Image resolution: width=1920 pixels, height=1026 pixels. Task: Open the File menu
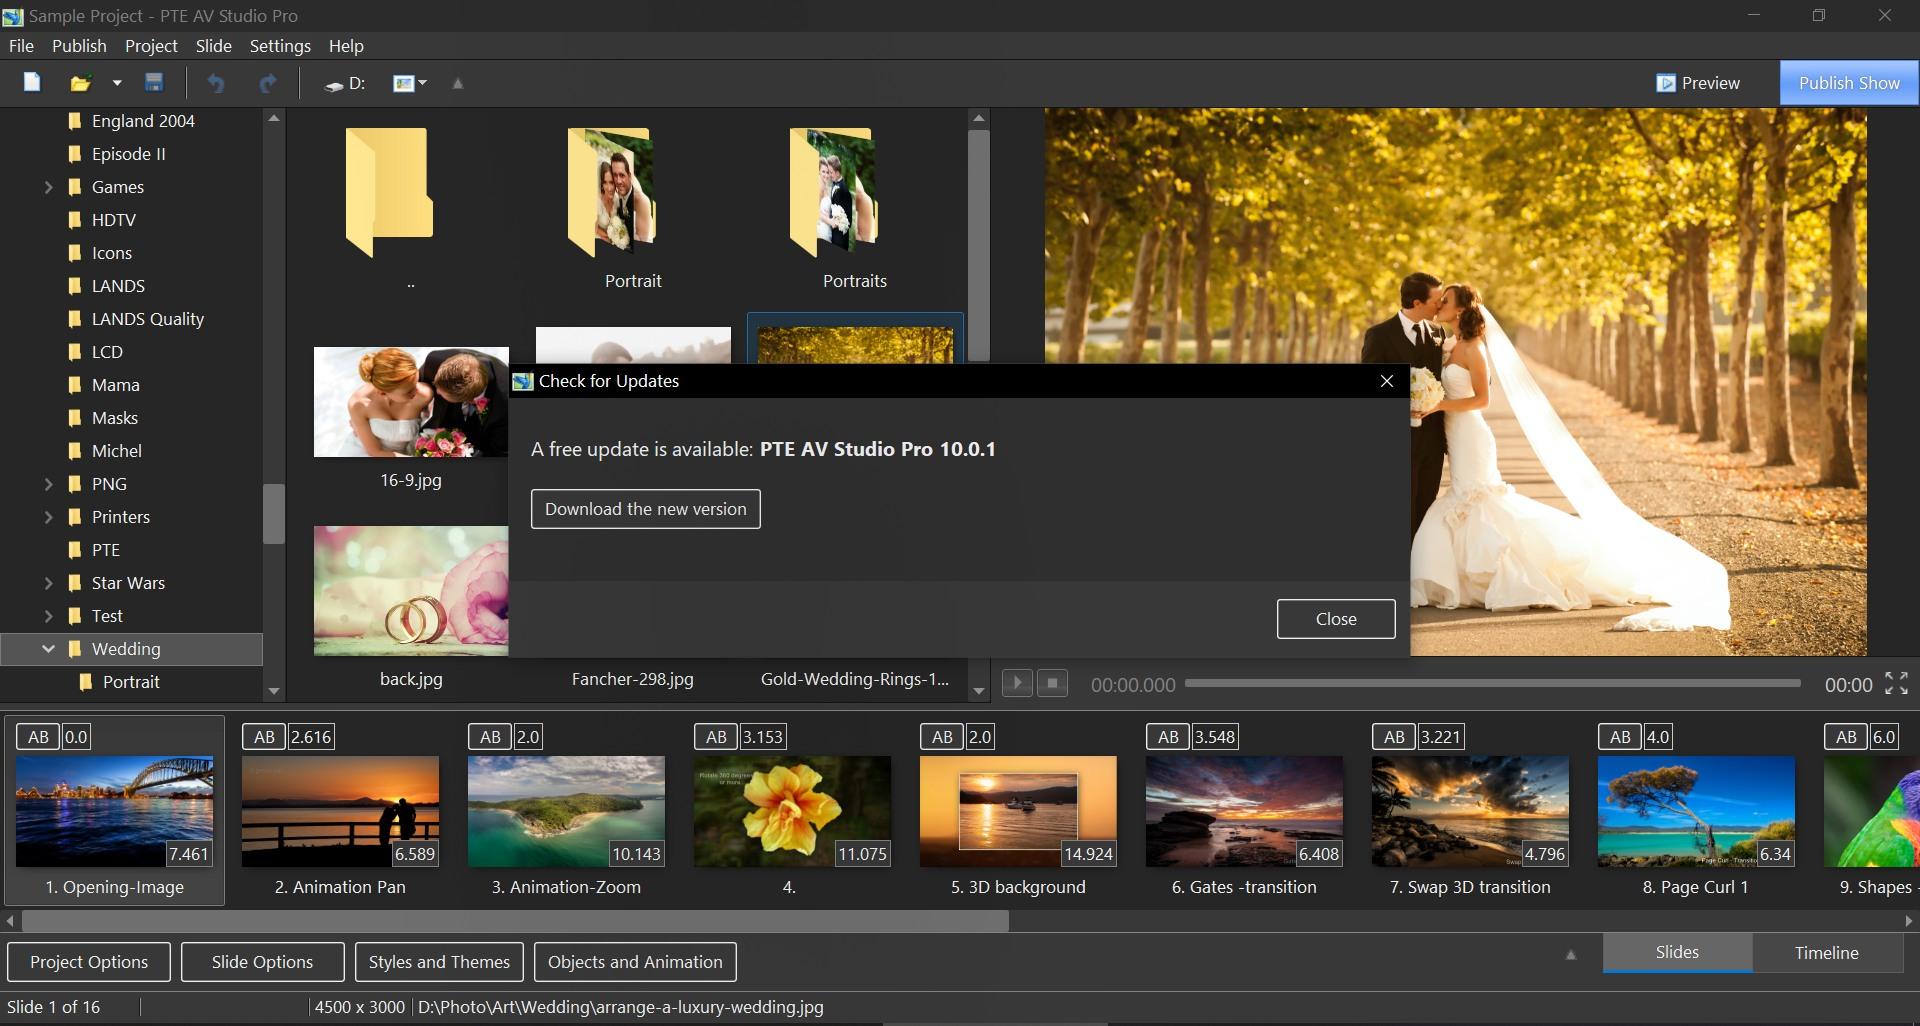[21, 46]
